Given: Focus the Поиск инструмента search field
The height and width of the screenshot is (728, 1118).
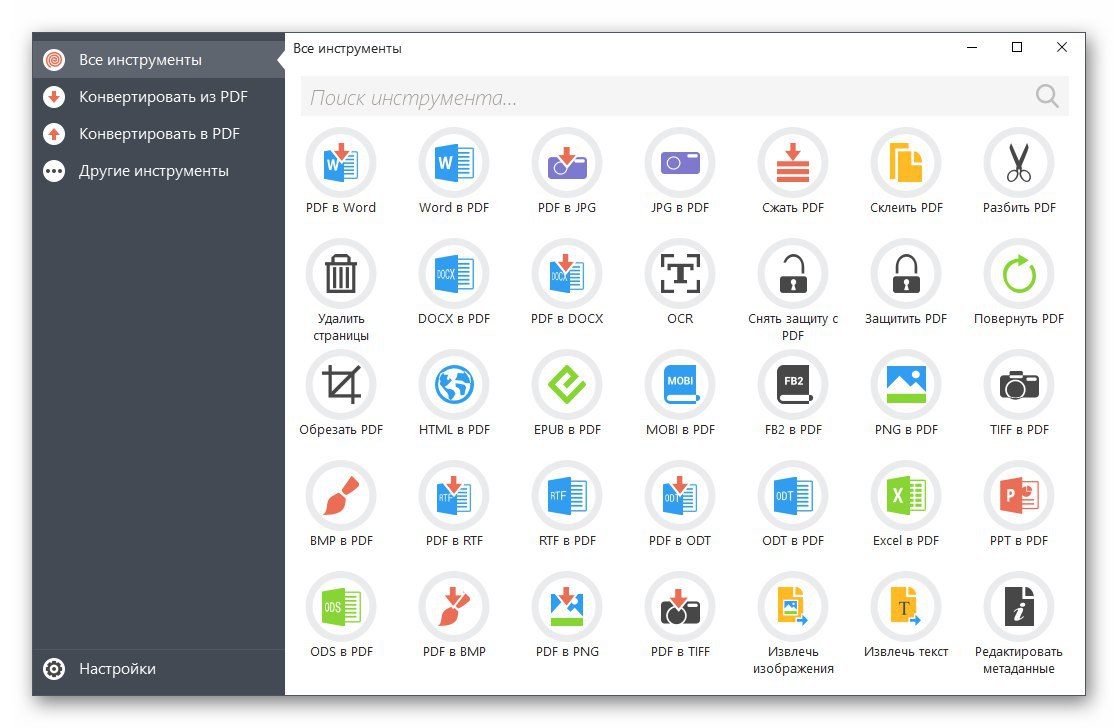Looking at the screenshot, I should pos(684,96).
